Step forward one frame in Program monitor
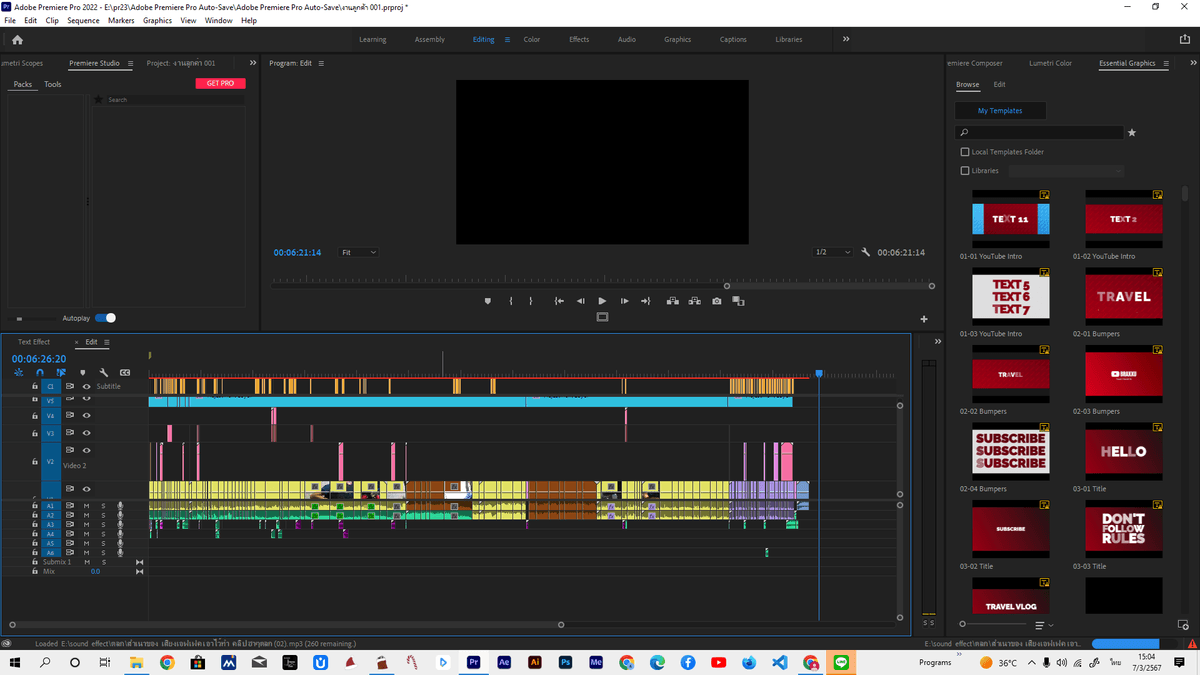This screenshot has height=675, width=1200. (624, 301)
